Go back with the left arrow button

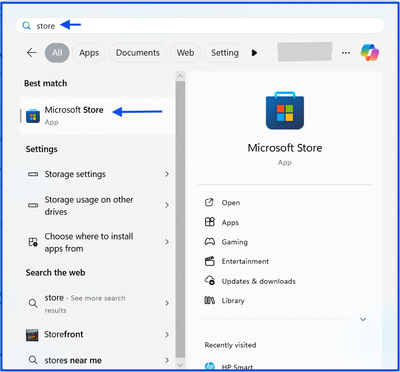[x=32, y=52]
